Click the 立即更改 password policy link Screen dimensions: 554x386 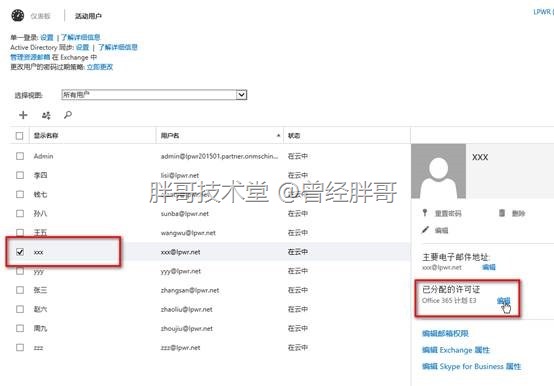coord(100,67)
